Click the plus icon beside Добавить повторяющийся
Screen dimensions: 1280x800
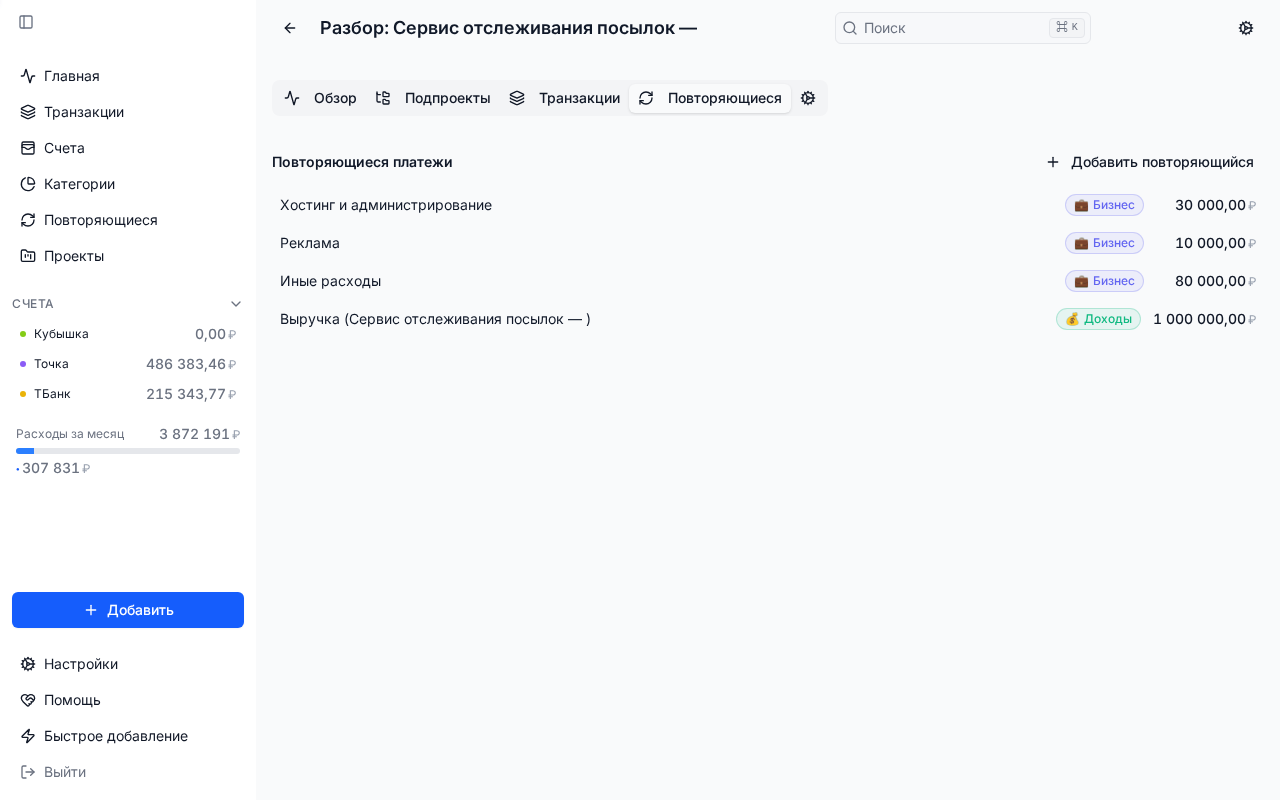(x=1053, y=162)
